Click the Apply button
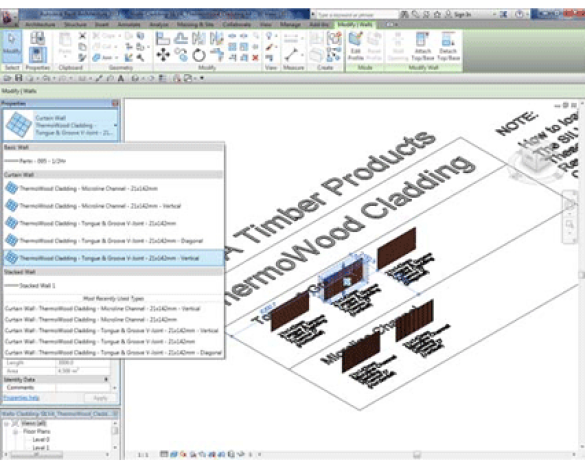585x471 pixels. (x=100, y=398)
